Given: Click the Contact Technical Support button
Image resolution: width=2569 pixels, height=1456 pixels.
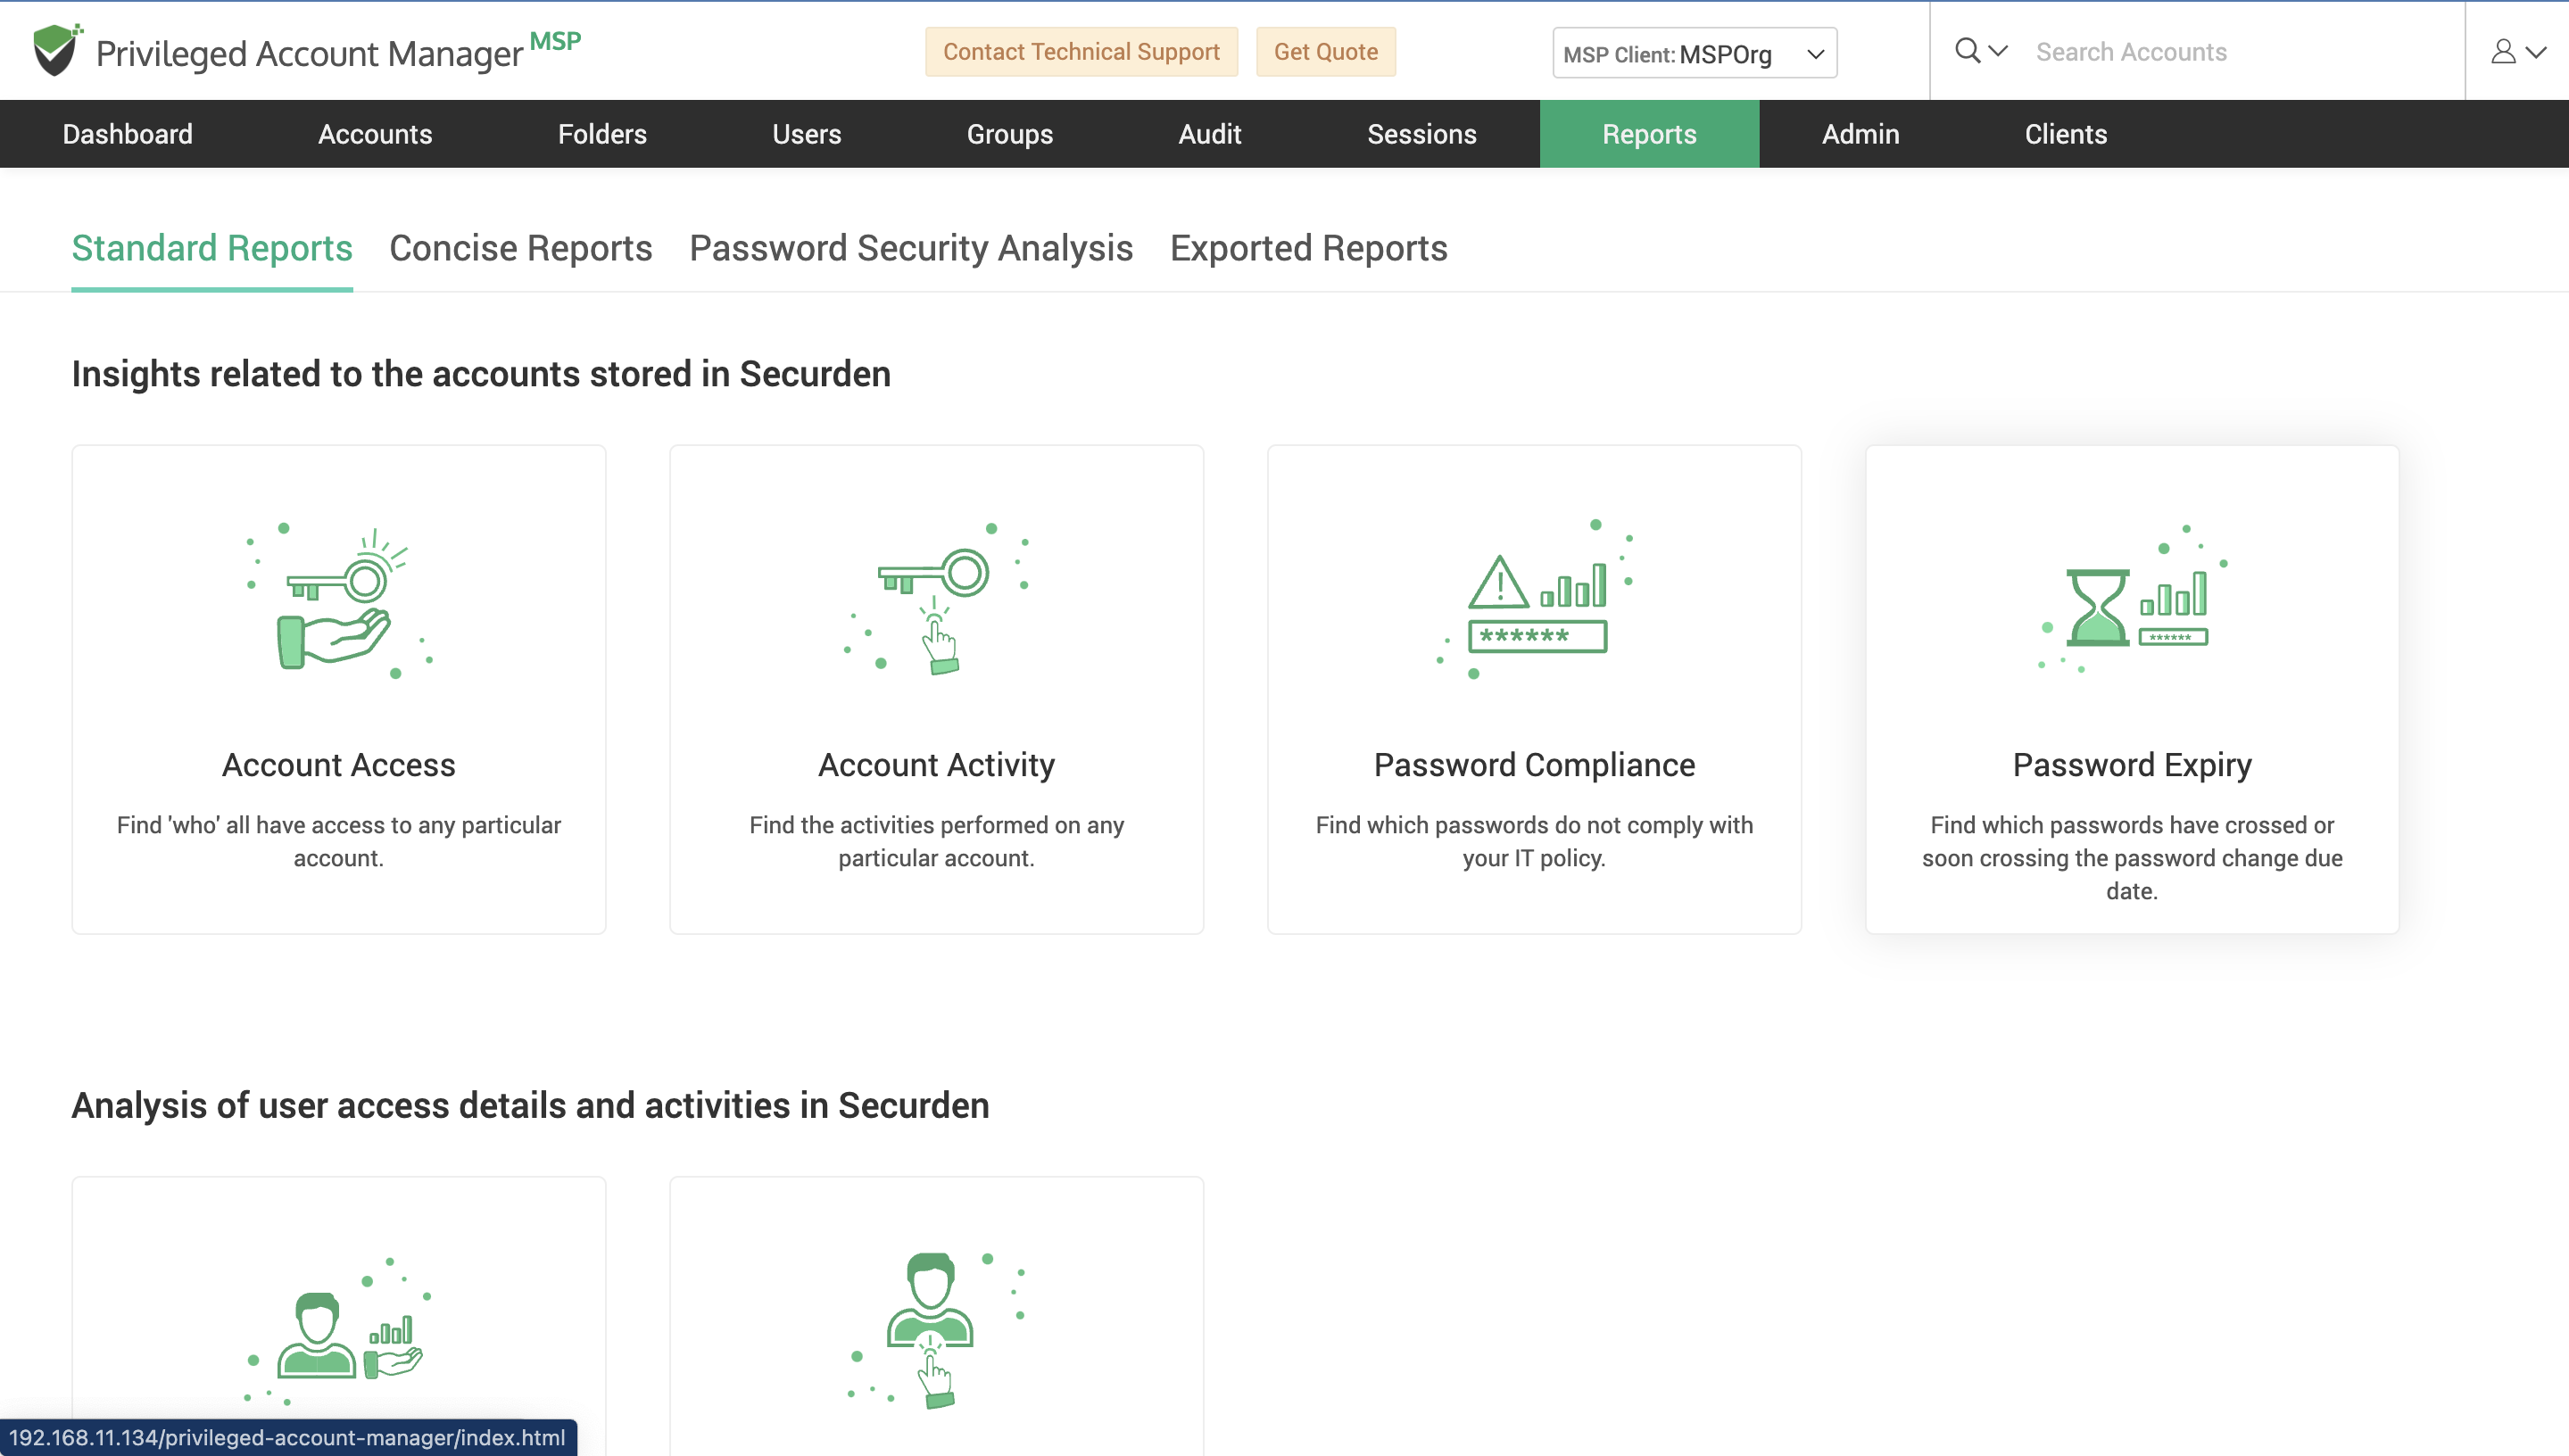Looking at the screenshot, I should click(1081, 51).
